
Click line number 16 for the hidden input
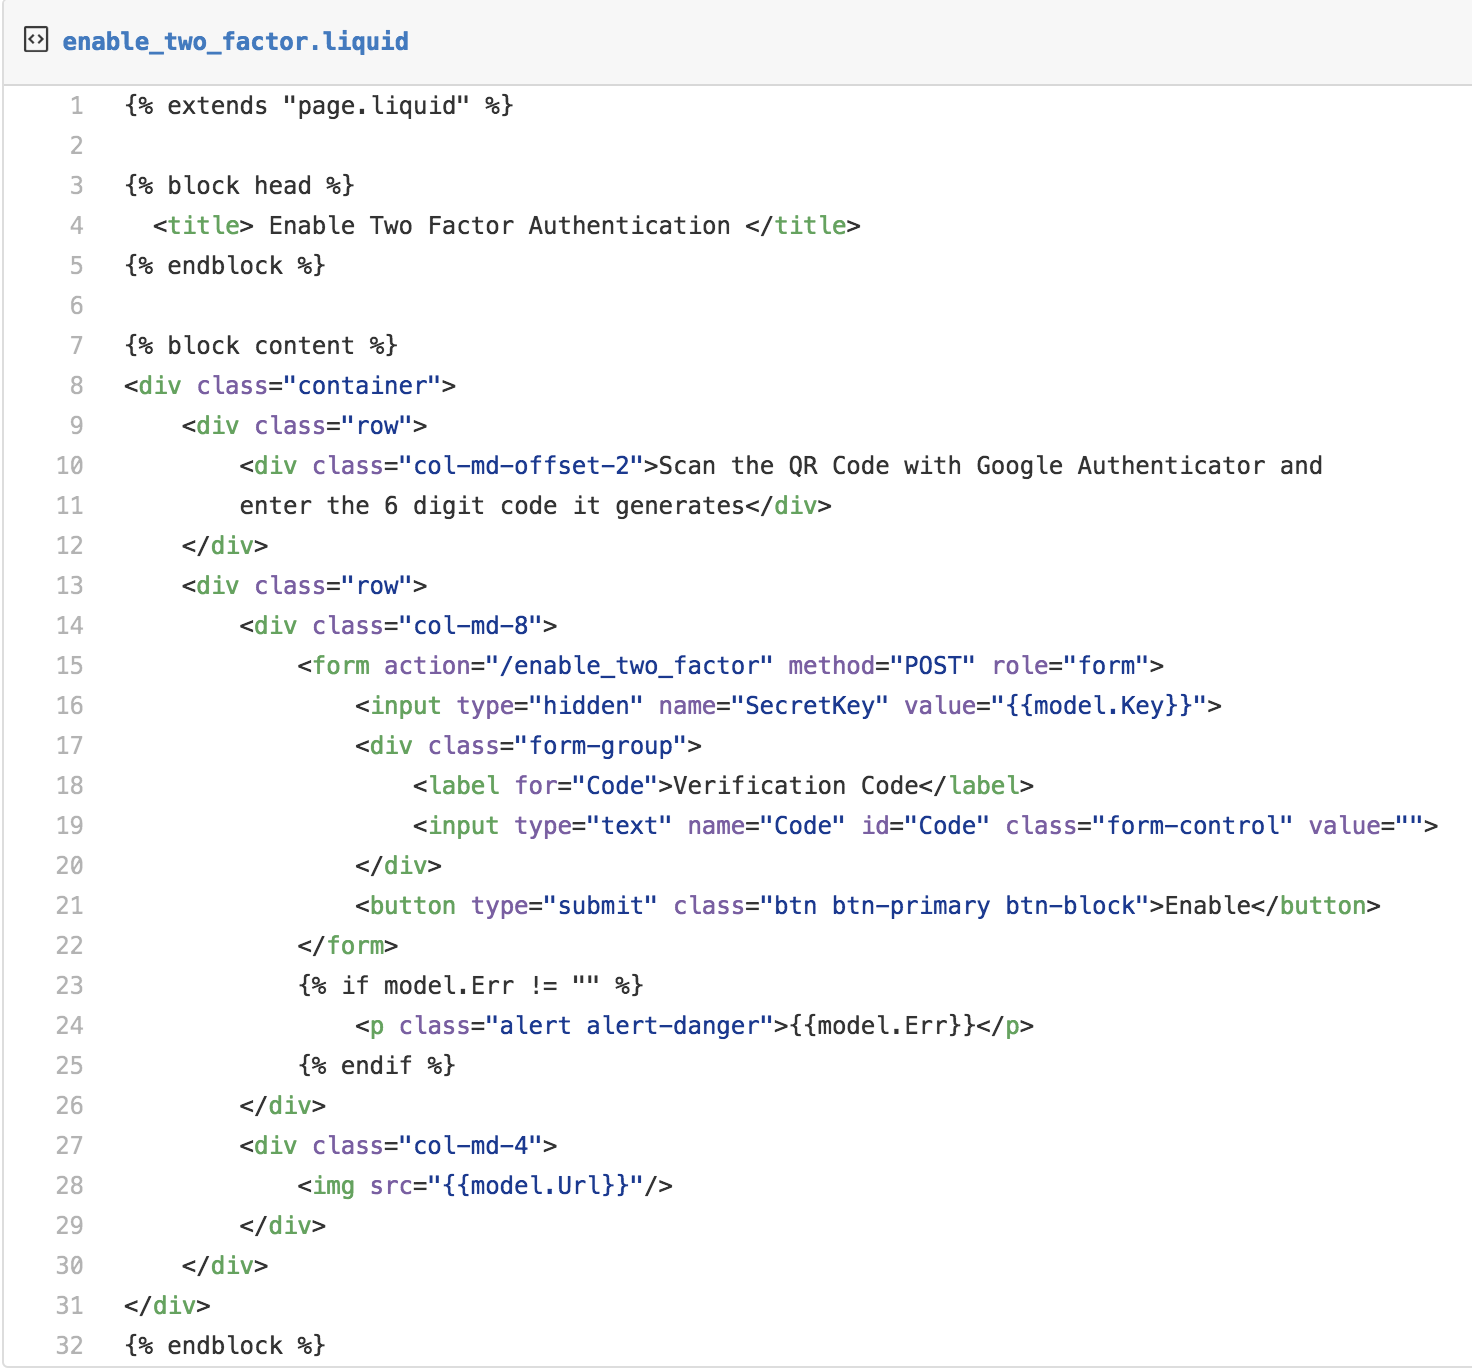70,706
